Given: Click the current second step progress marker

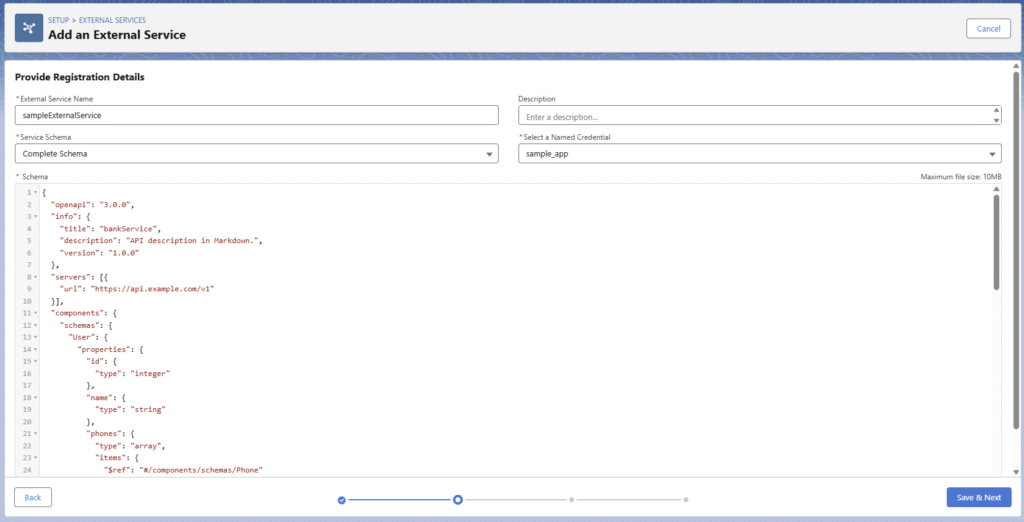Looking at the screenshot, I should pyautogui.click(x=457, y=498).
